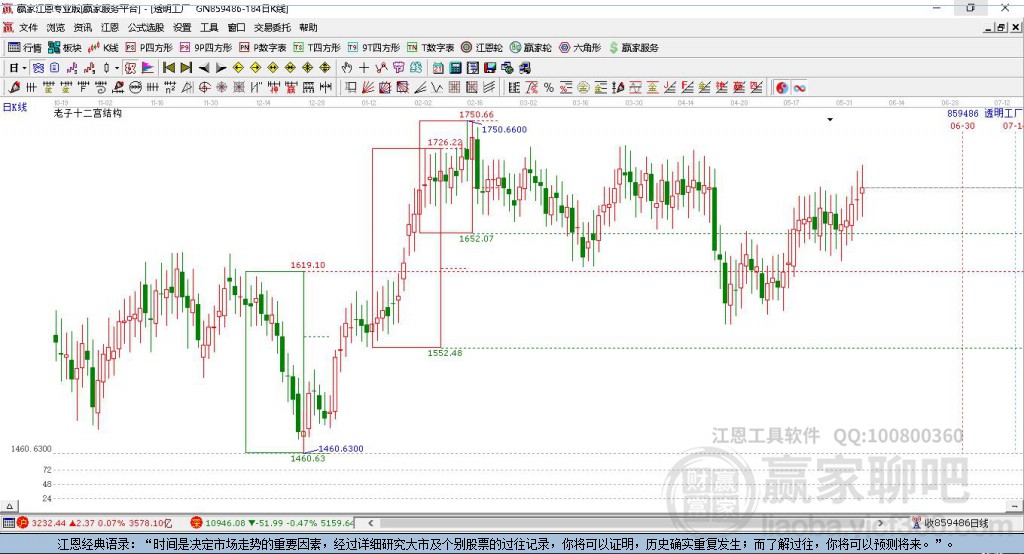Click the 行情 toolbar button

[24, 48]
